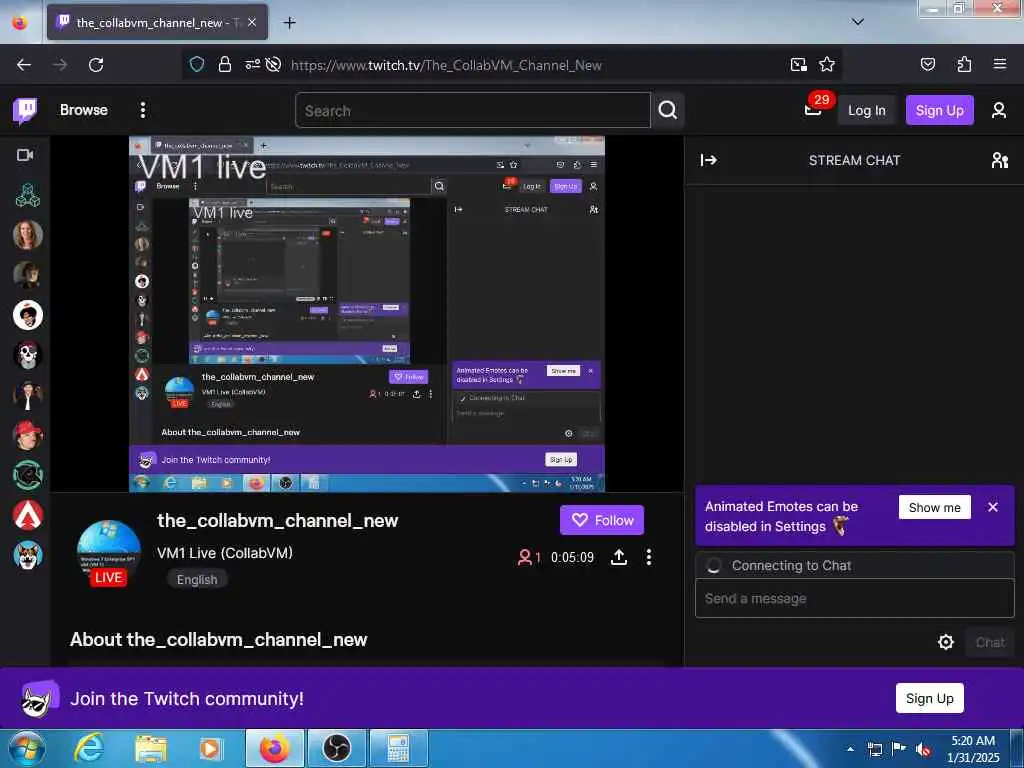Click the tracking protection shield icon
Image resolution: width=1024 pixels, height=768 pixels.
[197, 65]
